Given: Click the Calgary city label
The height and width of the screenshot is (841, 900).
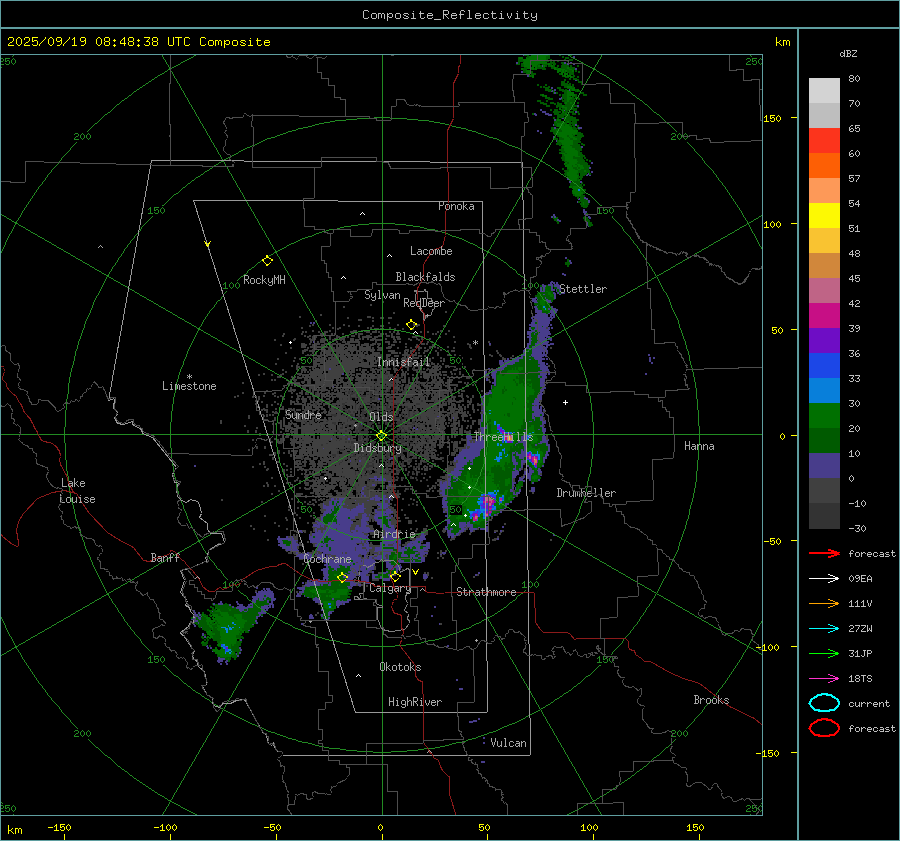Looking at the screenshot, I should (390, 589).
